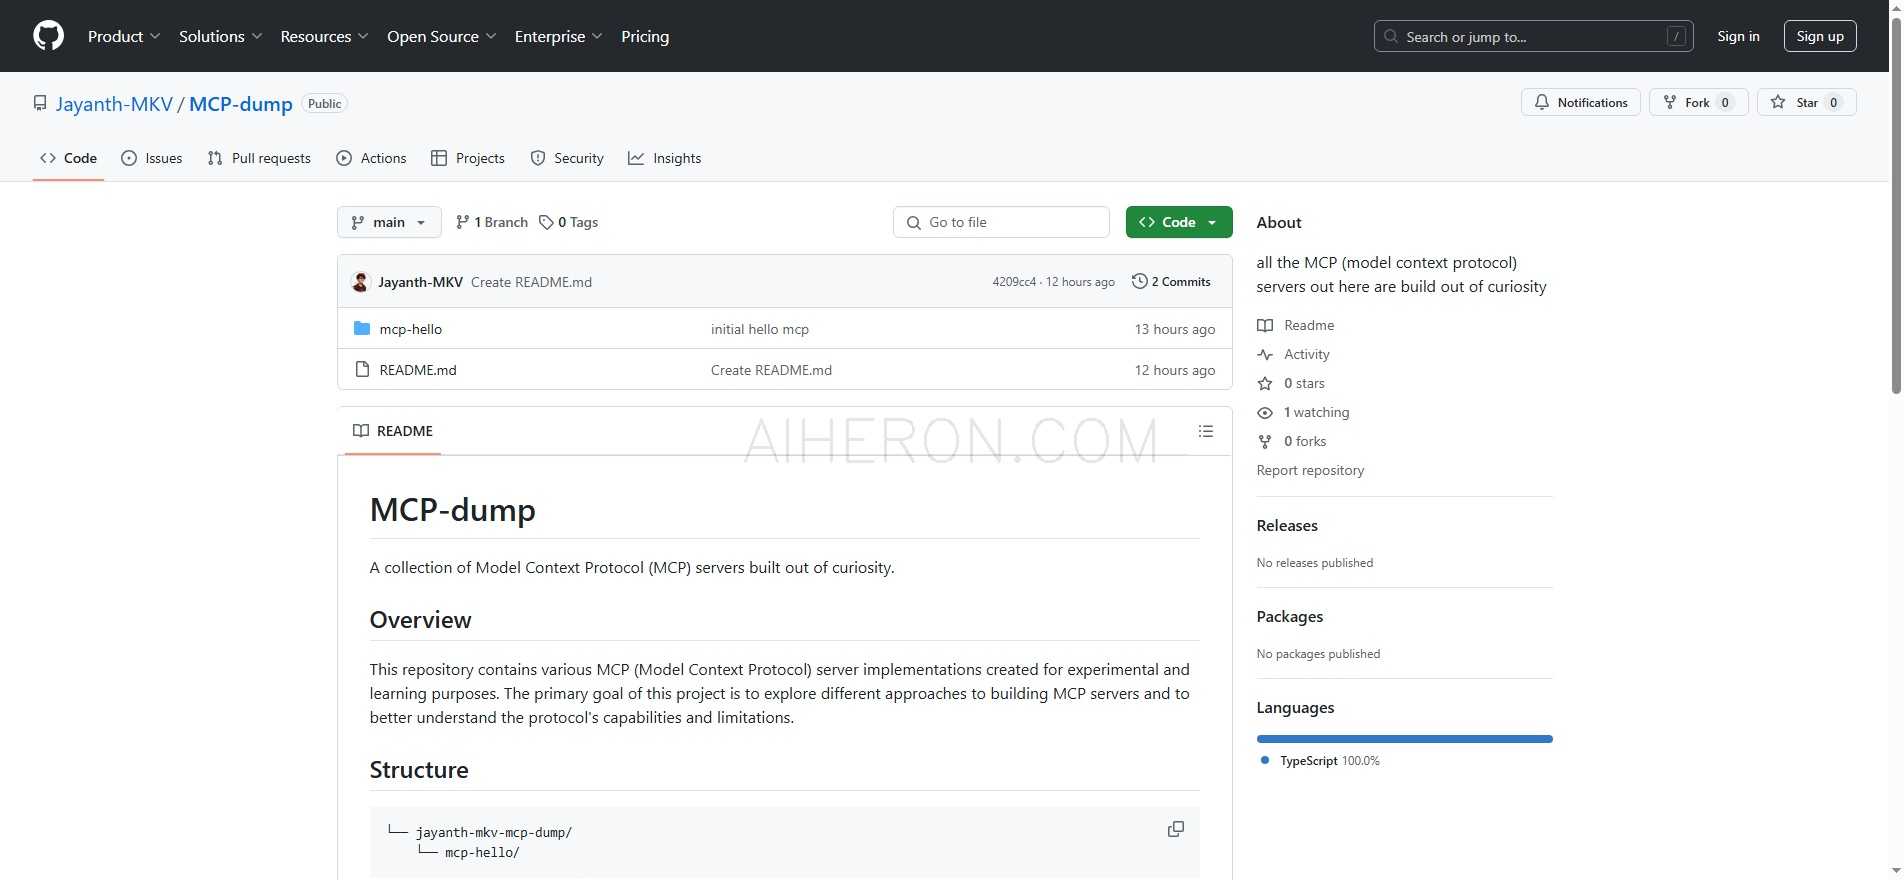This screenshot has width=1904, height=880.
Task: Open the main branch selector dropdown
Action: click(x=389, y=222)
